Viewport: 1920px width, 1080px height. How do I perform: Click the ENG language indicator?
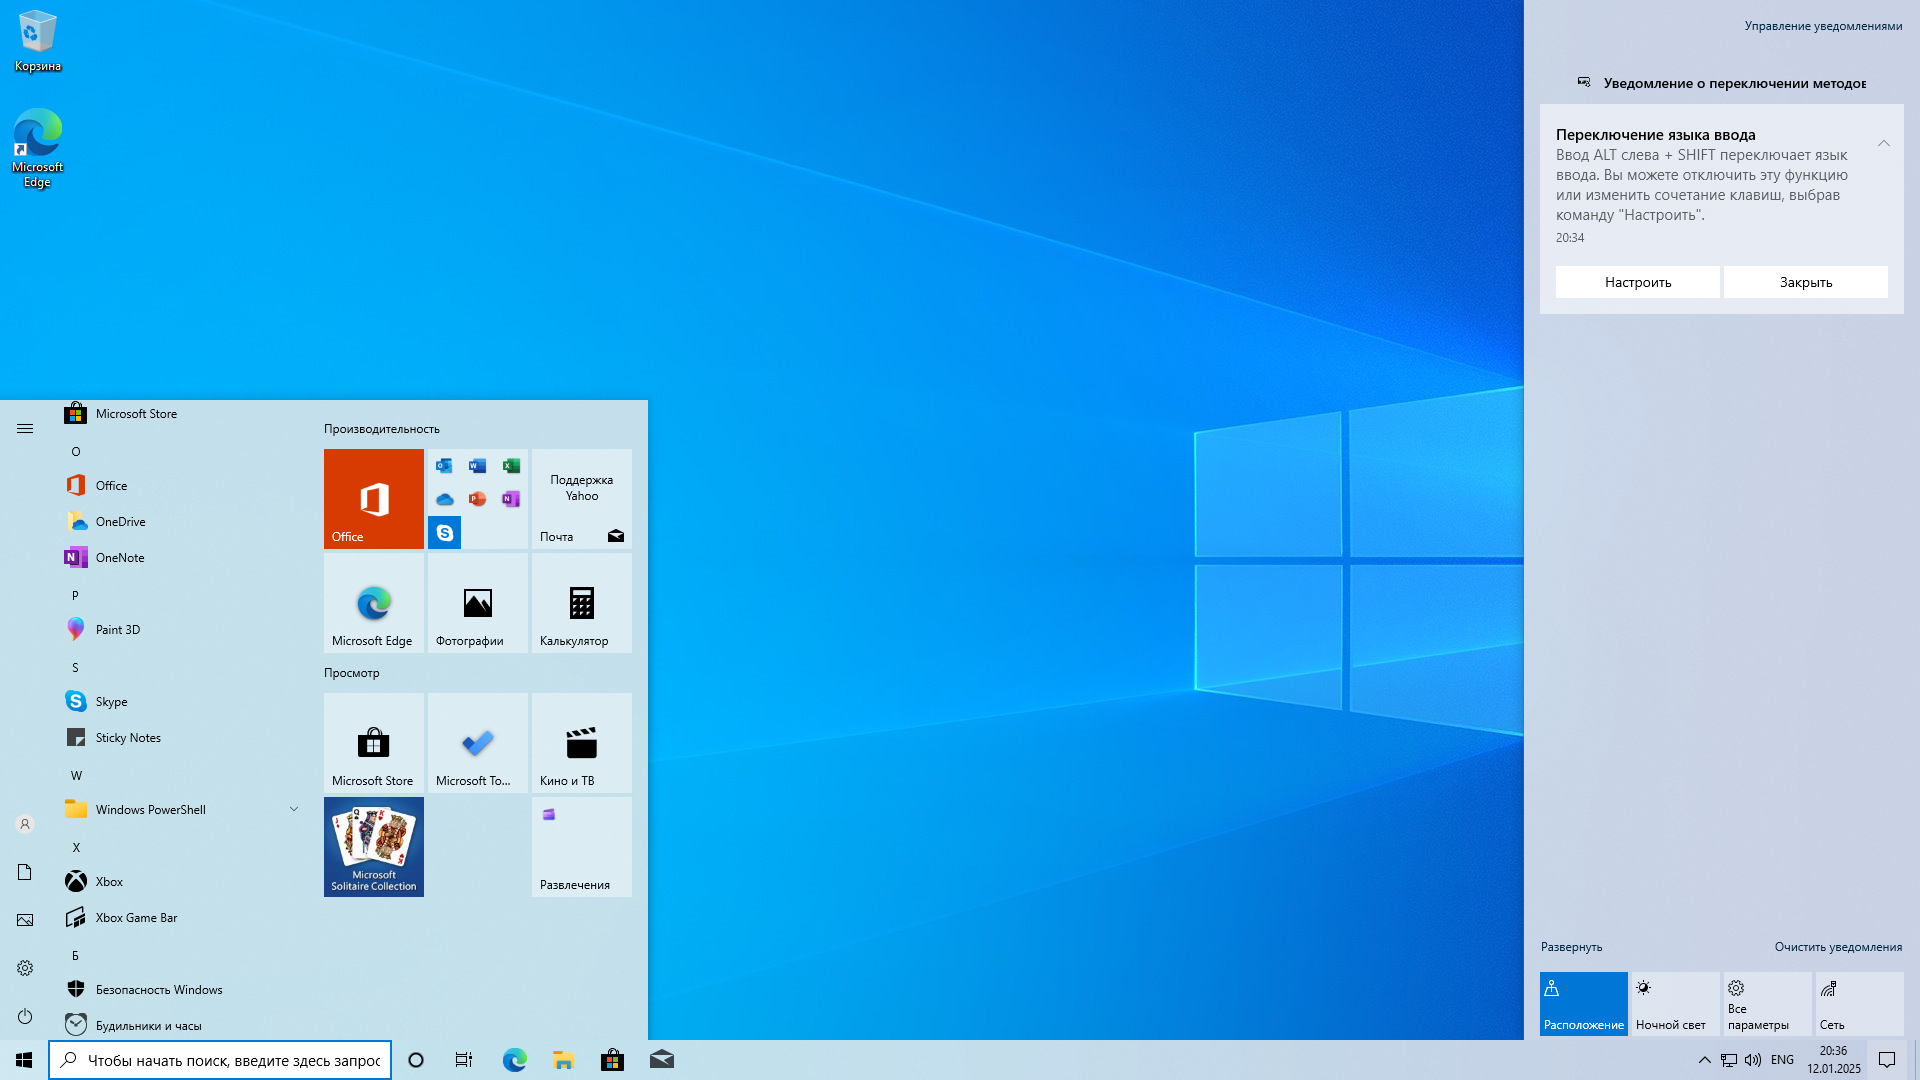(x=1782, y=1060)
